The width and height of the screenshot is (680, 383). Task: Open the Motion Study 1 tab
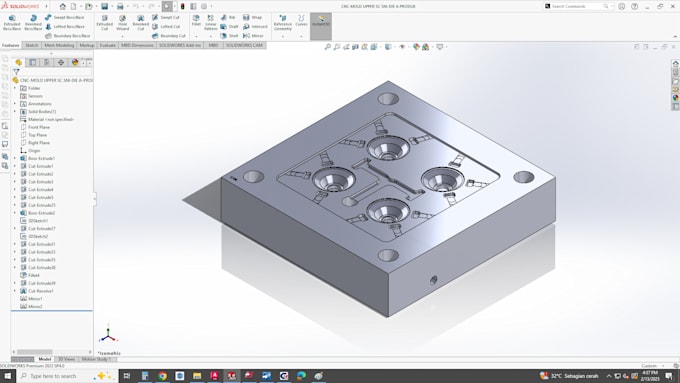point(96,359)
